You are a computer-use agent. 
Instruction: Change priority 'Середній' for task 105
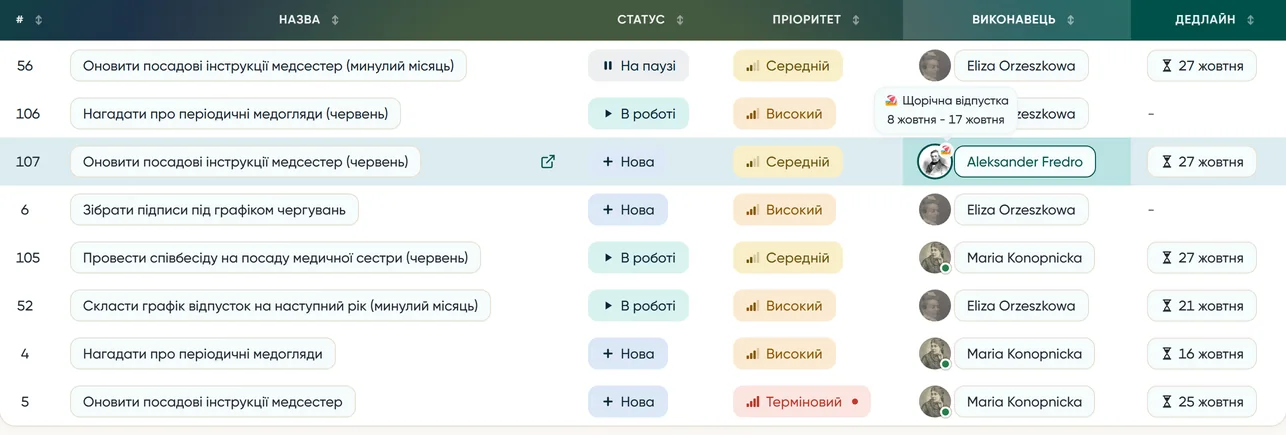coord(788,258)
